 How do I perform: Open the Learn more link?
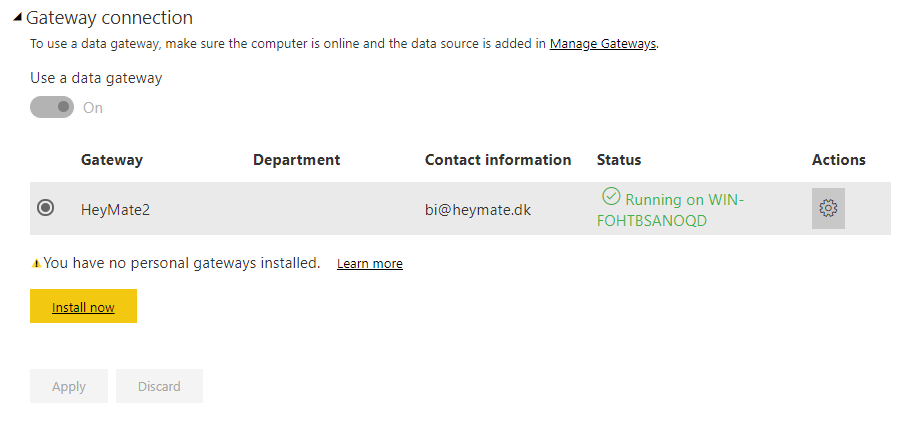coord(370,264)
